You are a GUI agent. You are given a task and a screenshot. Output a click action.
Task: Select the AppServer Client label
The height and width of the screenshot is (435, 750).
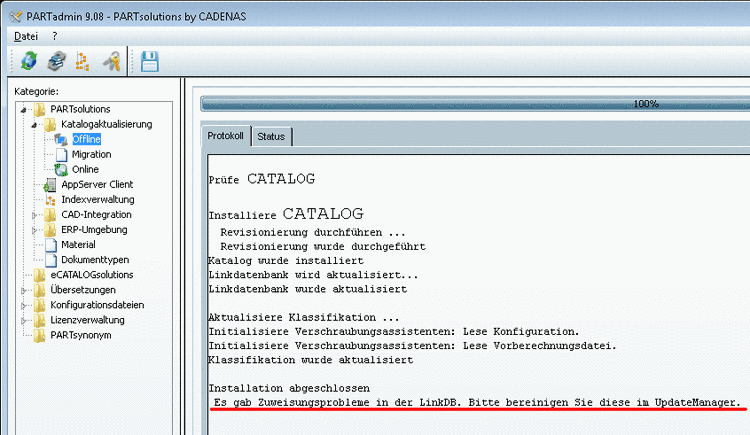click(x=97, y=185)
